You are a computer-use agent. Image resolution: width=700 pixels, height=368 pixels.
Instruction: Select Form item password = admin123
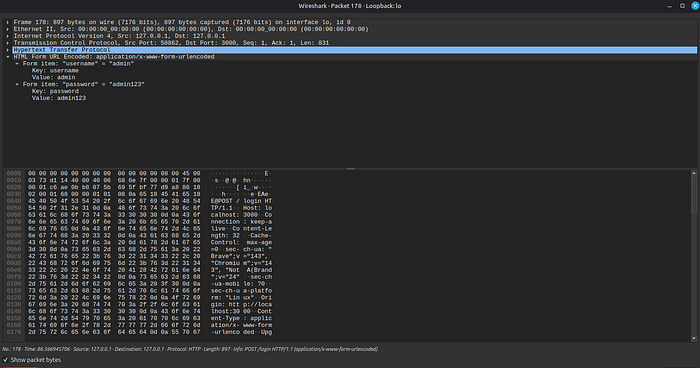(84, 84)
